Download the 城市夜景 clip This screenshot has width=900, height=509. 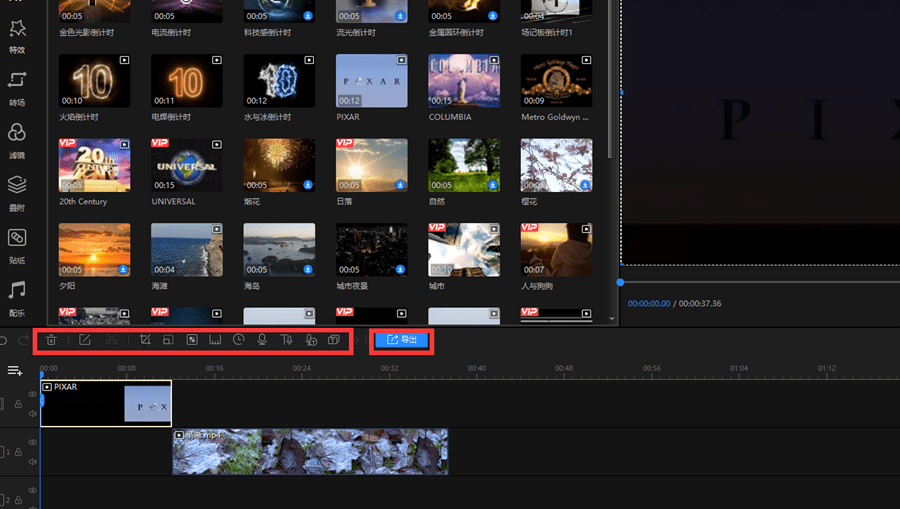tap(400, 269)
